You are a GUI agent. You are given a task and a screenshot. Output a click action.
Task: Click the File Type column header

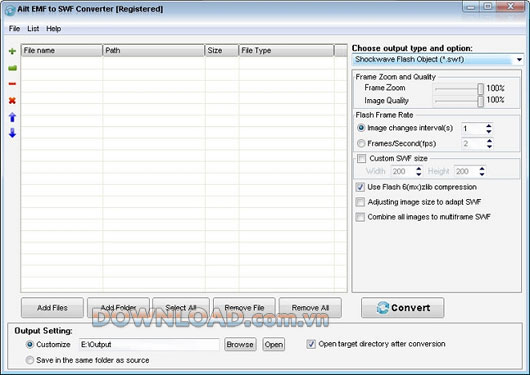286,50
